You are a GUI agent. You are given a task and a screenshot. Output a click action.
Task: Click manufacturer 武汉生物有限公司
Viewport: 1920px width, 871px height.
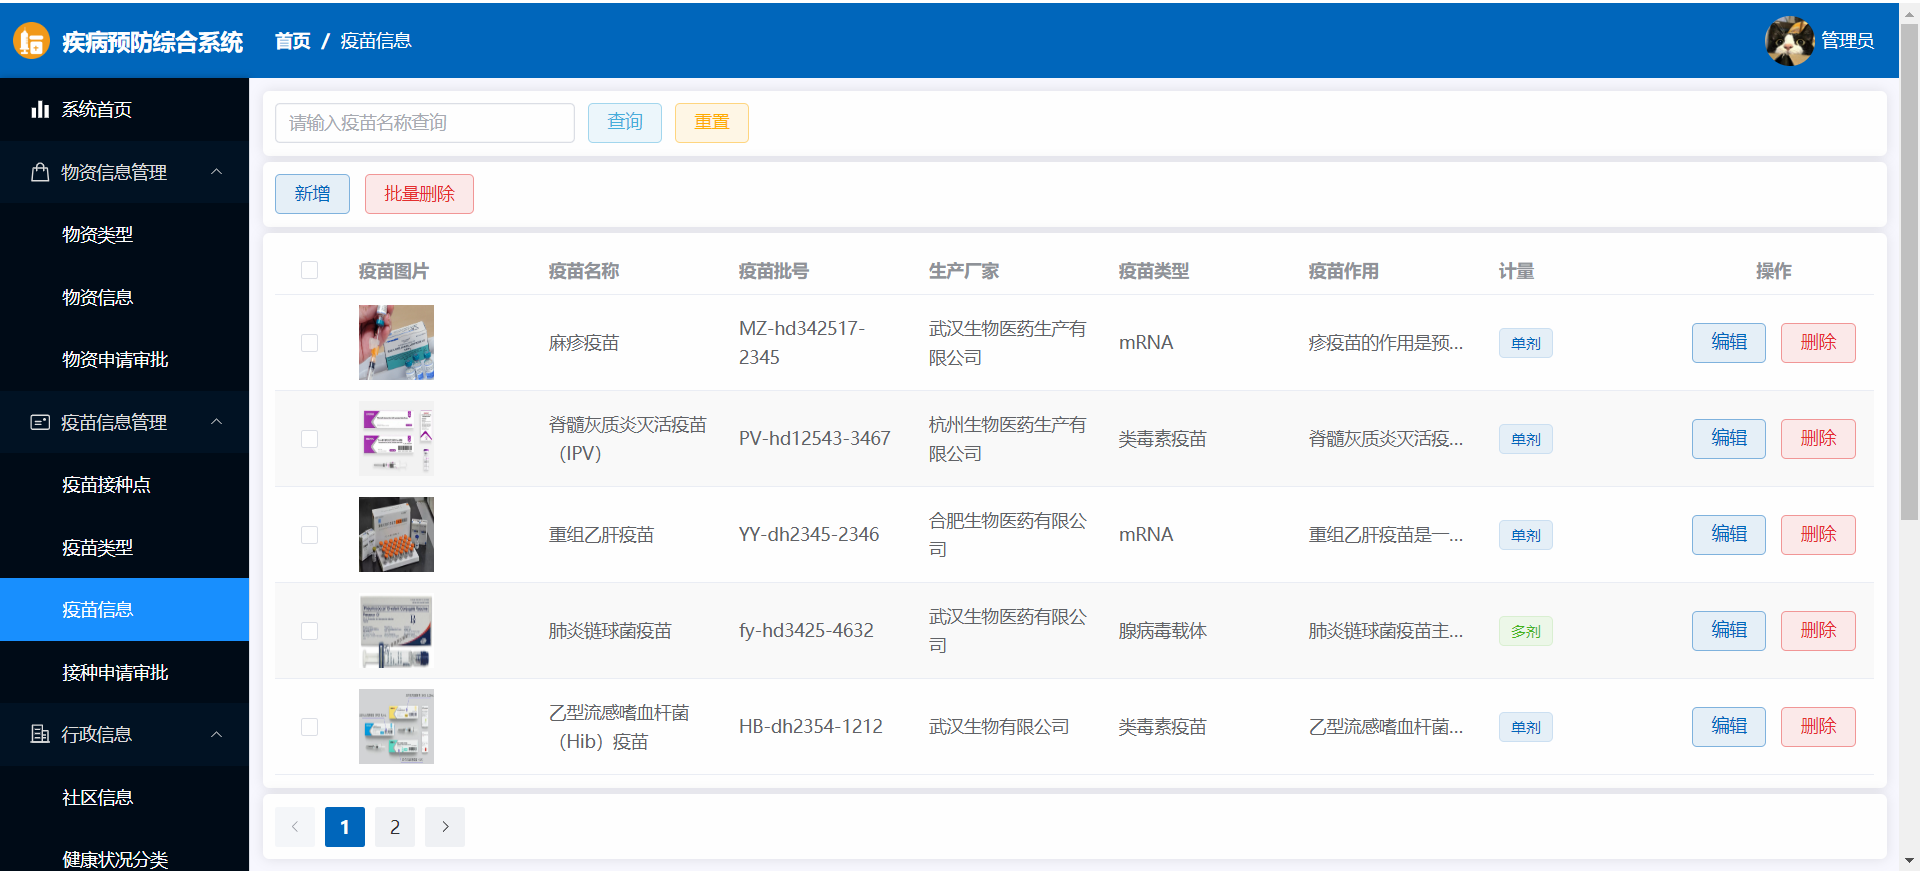[999, 727]
